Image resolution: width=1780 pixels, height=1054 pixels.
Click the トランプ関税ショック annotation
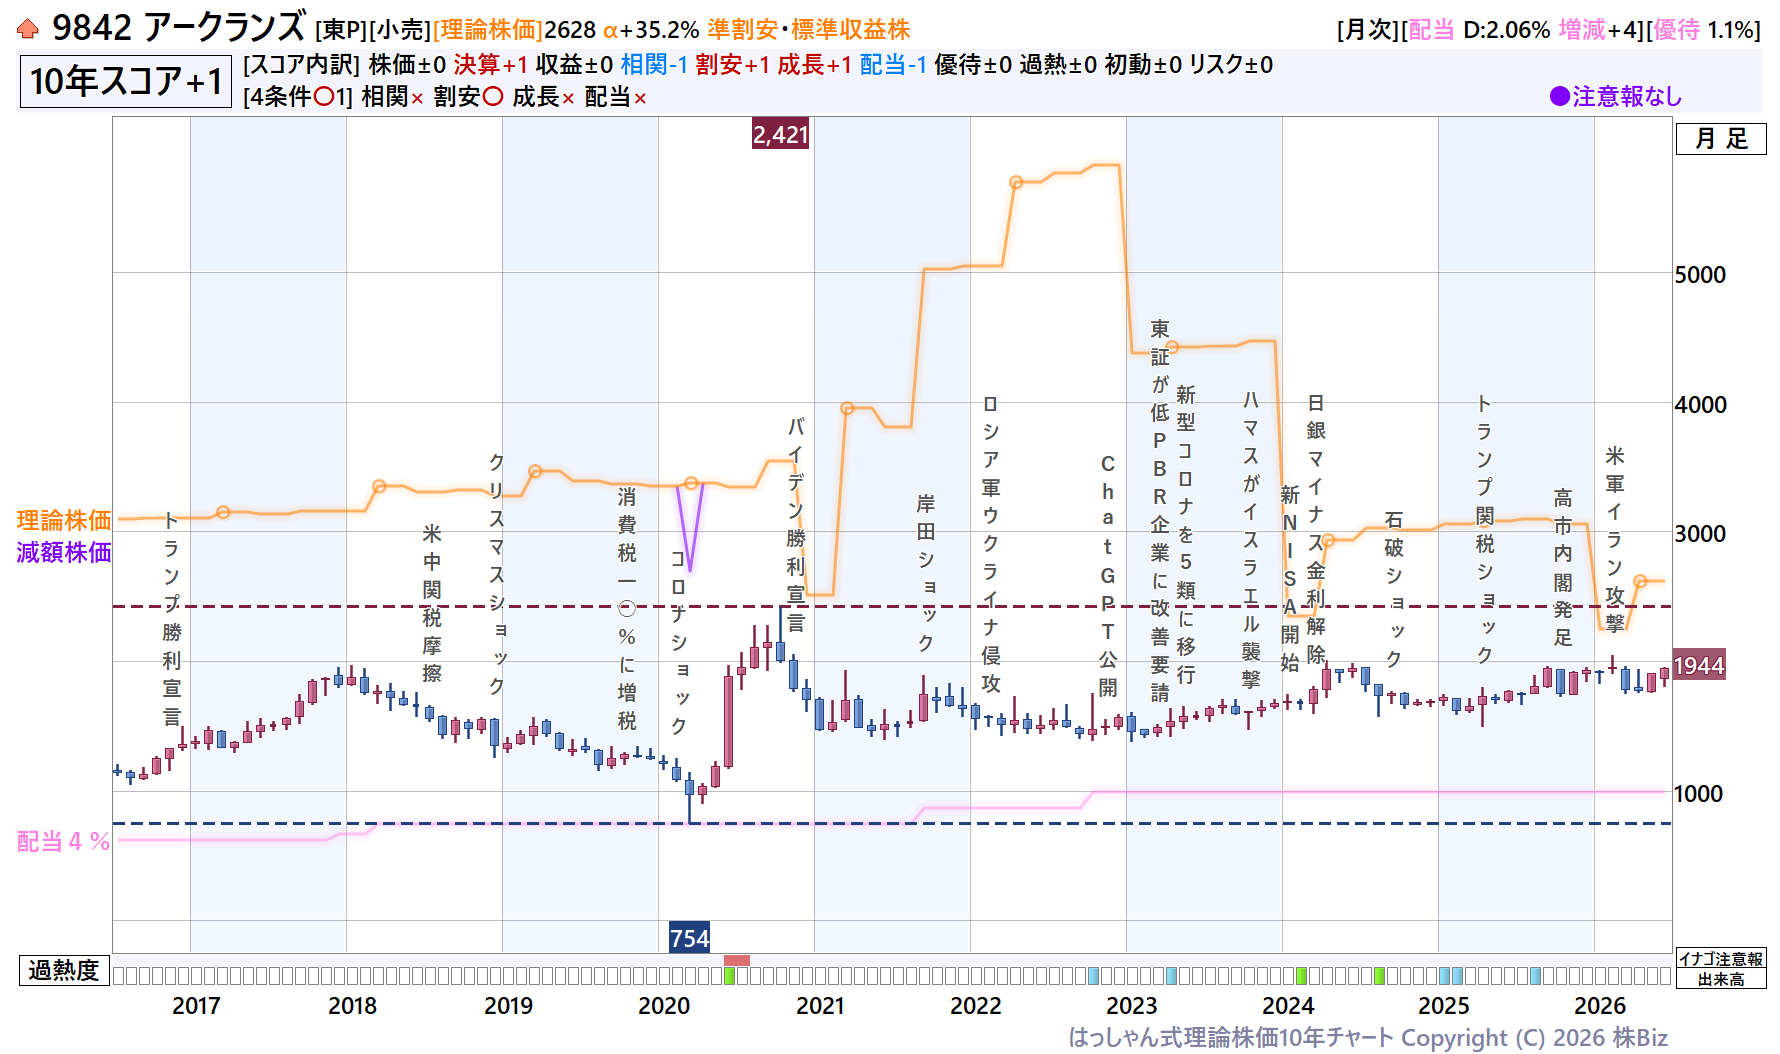pyautogui.click(x=1485, y=530)
